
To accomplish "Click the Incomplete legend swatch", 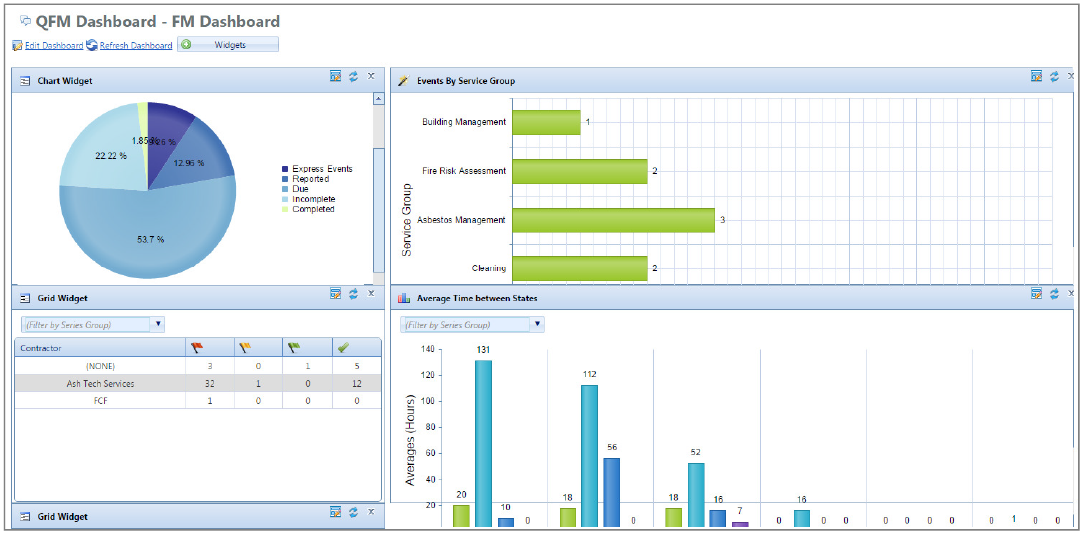I will 285,199.
